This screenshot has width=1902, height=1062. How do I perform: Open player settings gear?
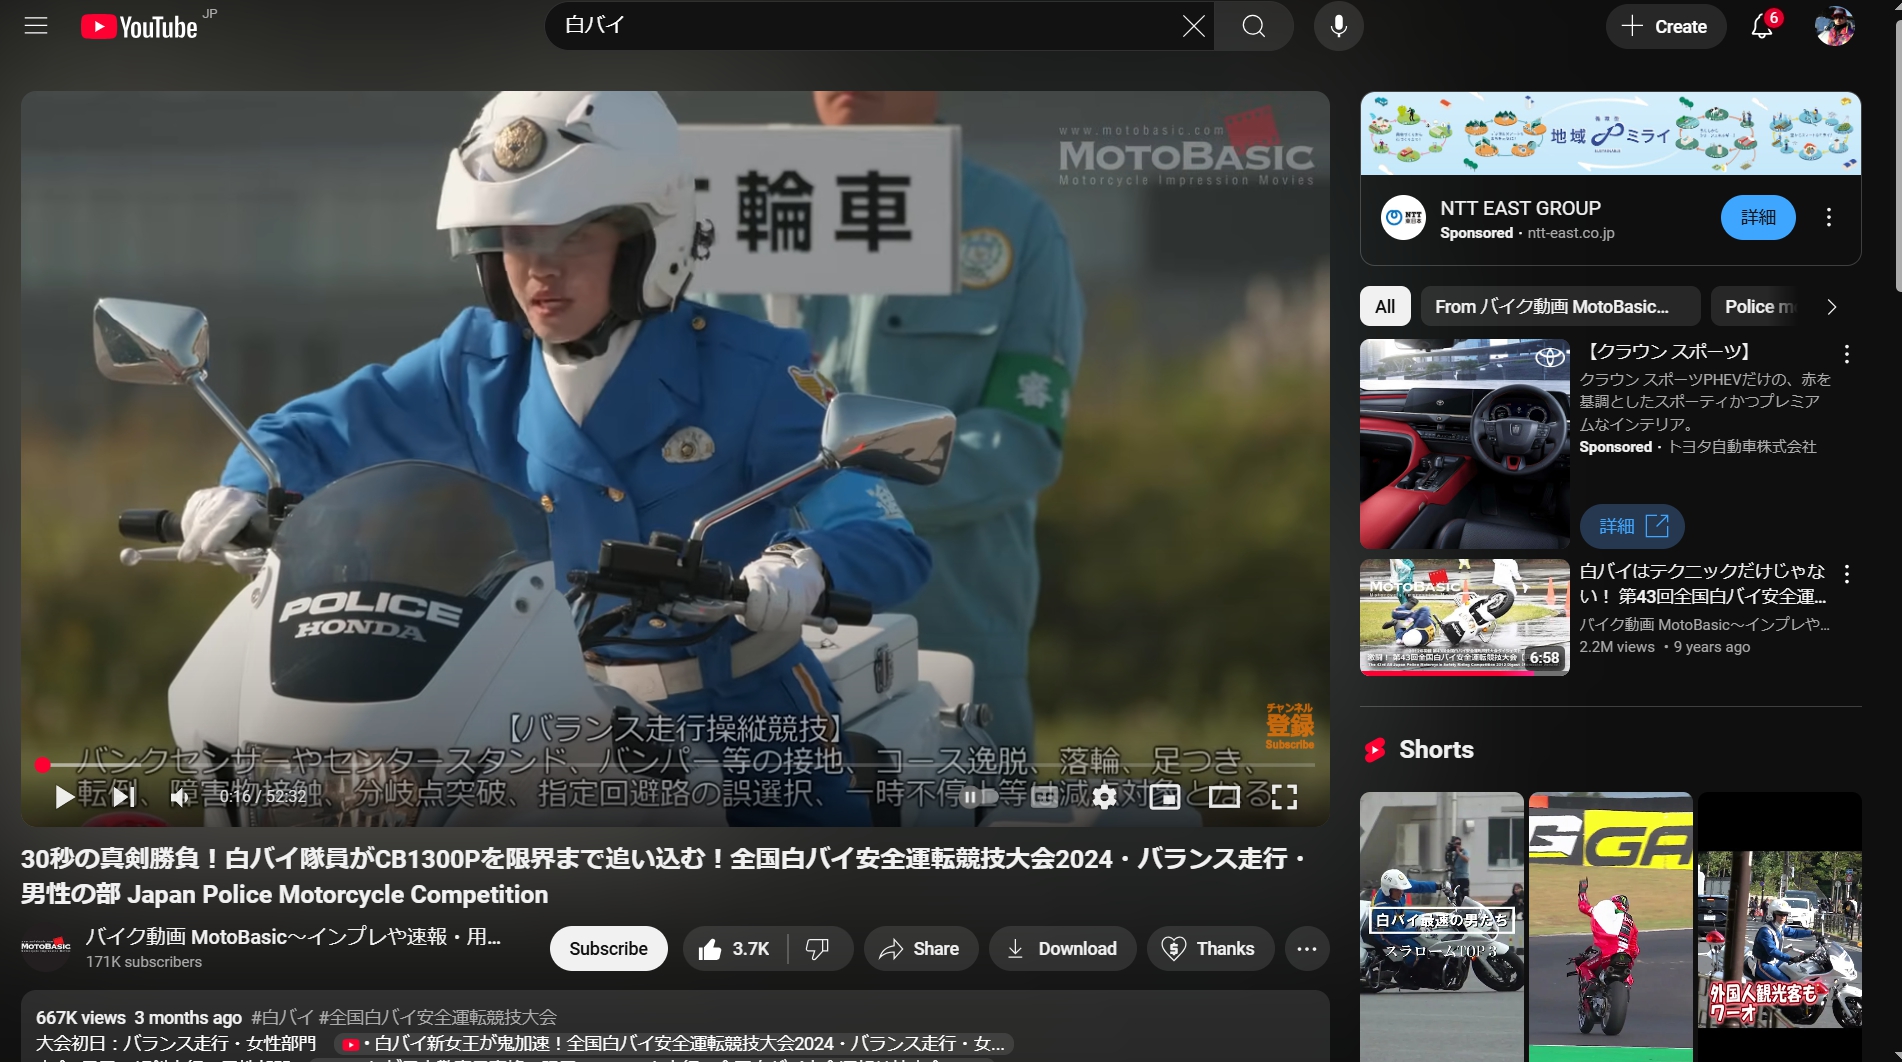point(1105,797)
